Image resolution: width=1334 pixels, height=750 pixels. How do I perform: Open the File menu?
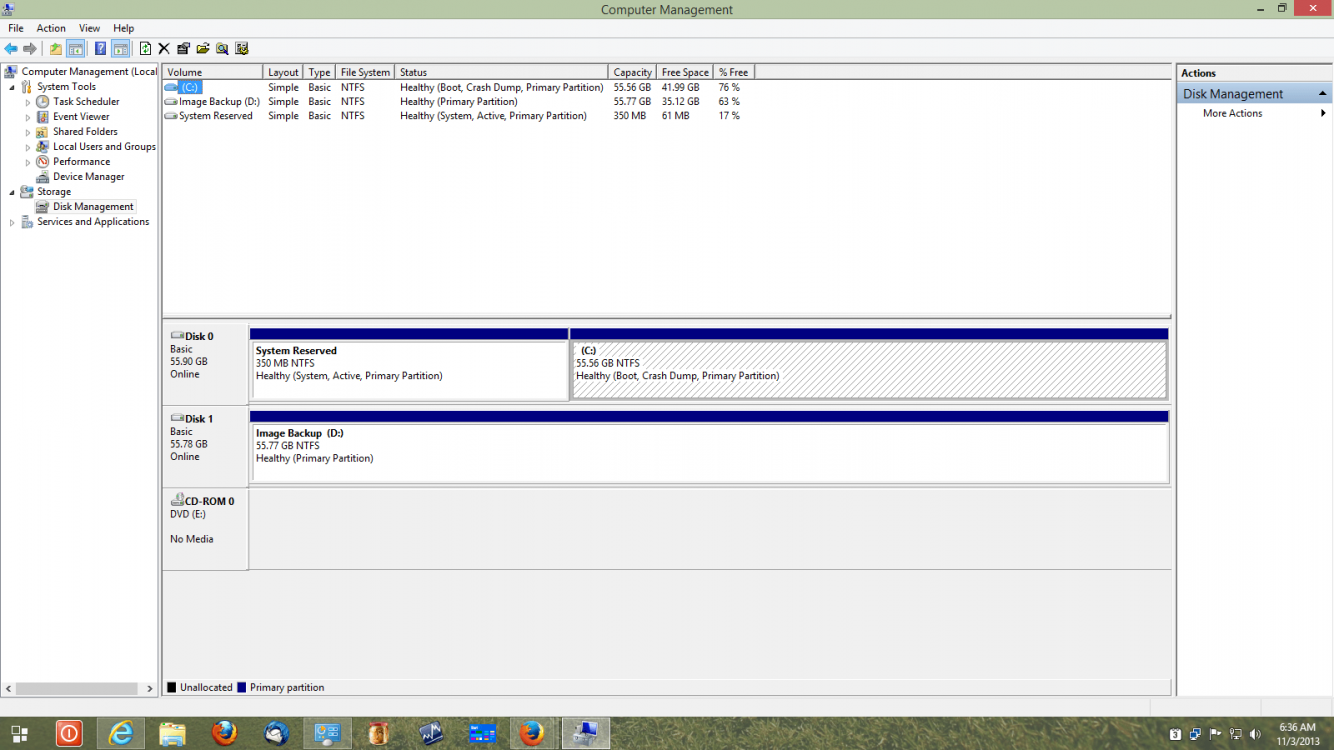[x=16, y=28]
